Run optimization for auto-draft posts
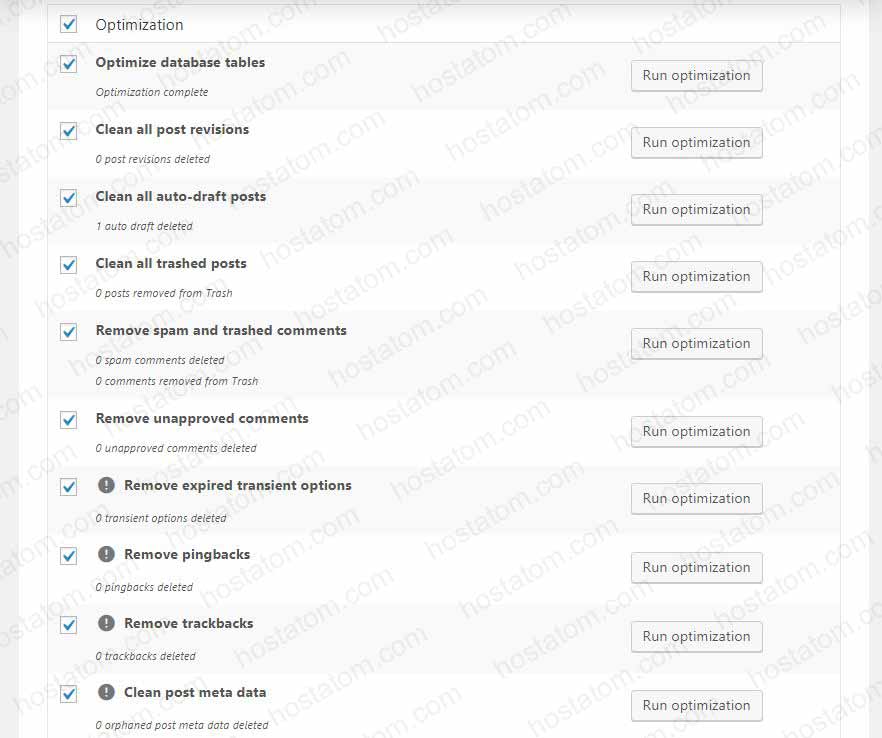This screenshot has height=738, width=882. coord(696,209)
